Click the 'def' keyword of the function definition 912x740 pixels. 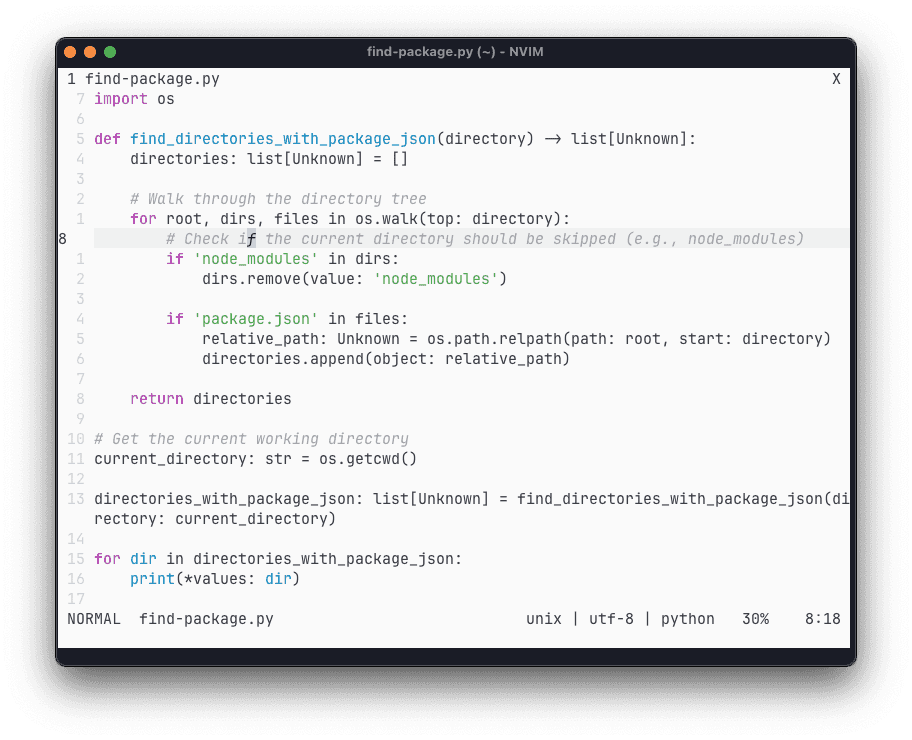[107, 139]
